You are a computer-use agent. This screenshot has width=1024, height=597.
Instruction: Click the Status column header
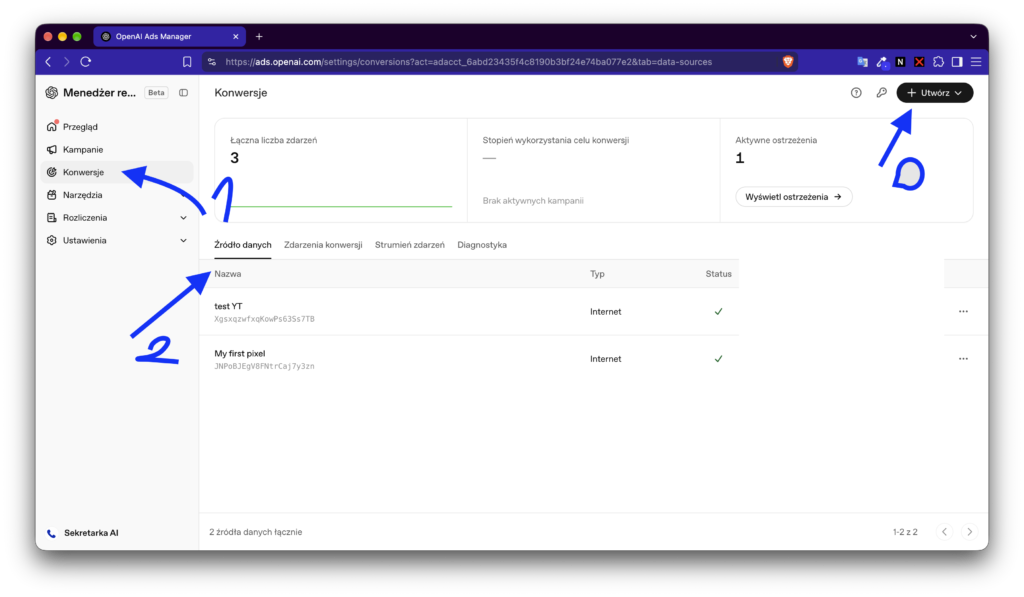[718, 274]
